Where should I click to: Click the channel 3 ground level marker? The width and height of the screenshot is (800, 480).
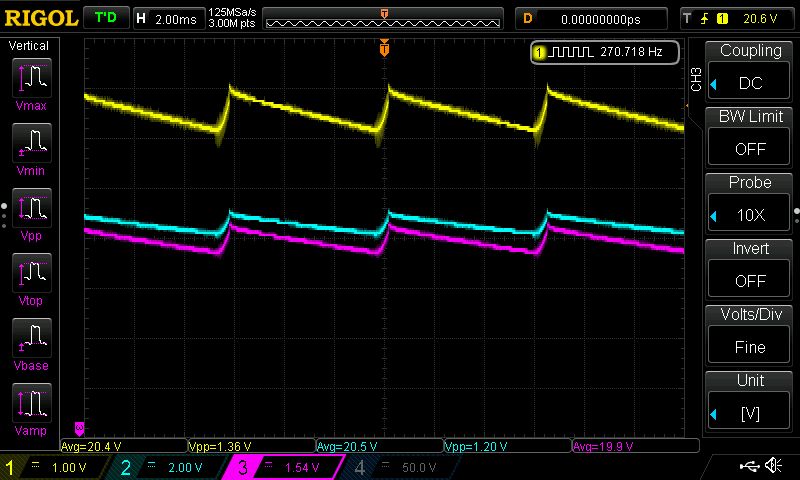pos(79,428)
